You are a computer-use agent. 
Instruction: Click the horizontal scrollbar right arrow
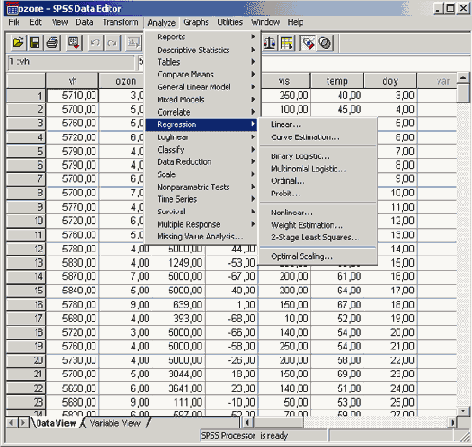pyautogui.click(x=452, y=423)
